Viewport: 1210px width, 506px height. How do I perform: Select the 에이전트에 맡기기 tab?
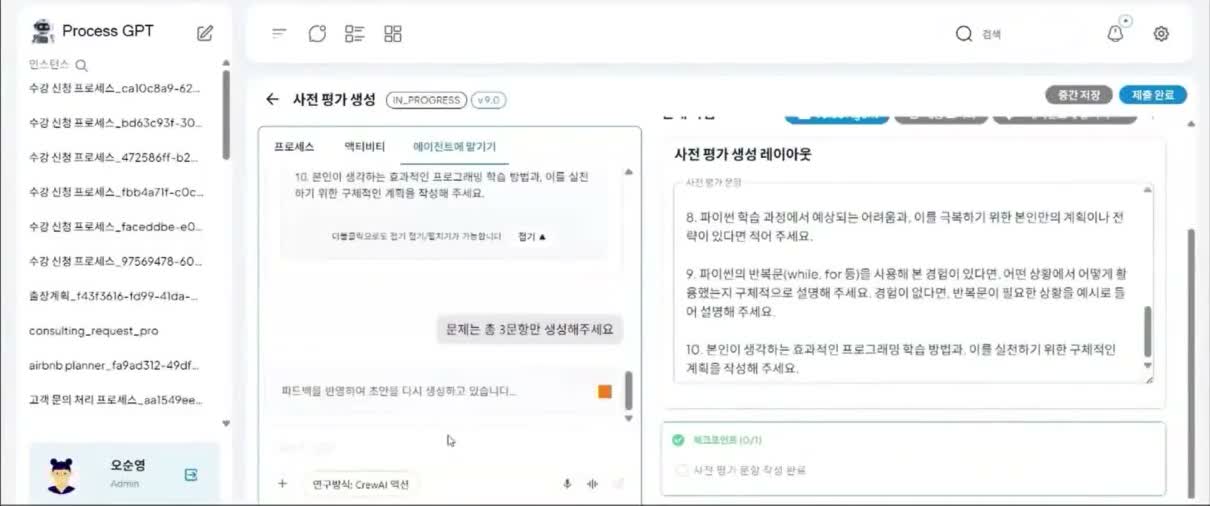455,146
